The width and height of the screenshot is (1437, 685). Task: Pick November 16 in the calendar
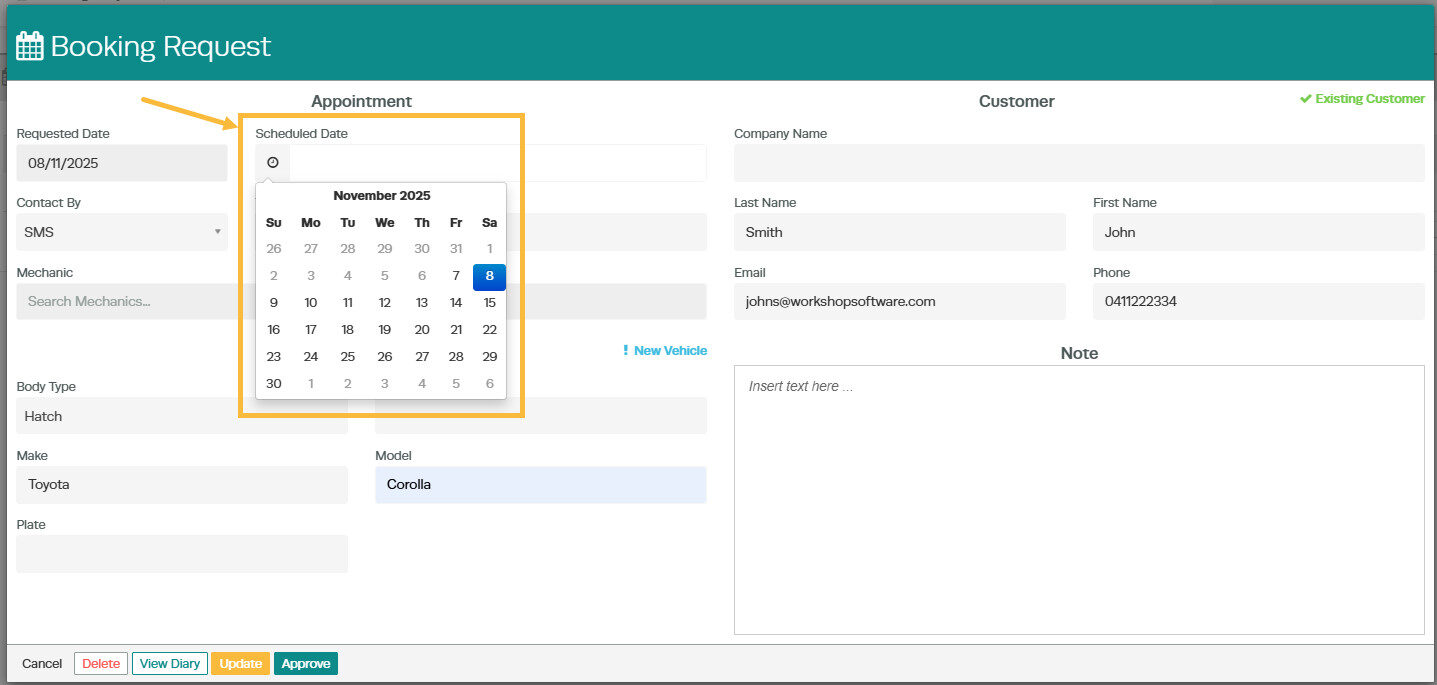click(274, 330)
